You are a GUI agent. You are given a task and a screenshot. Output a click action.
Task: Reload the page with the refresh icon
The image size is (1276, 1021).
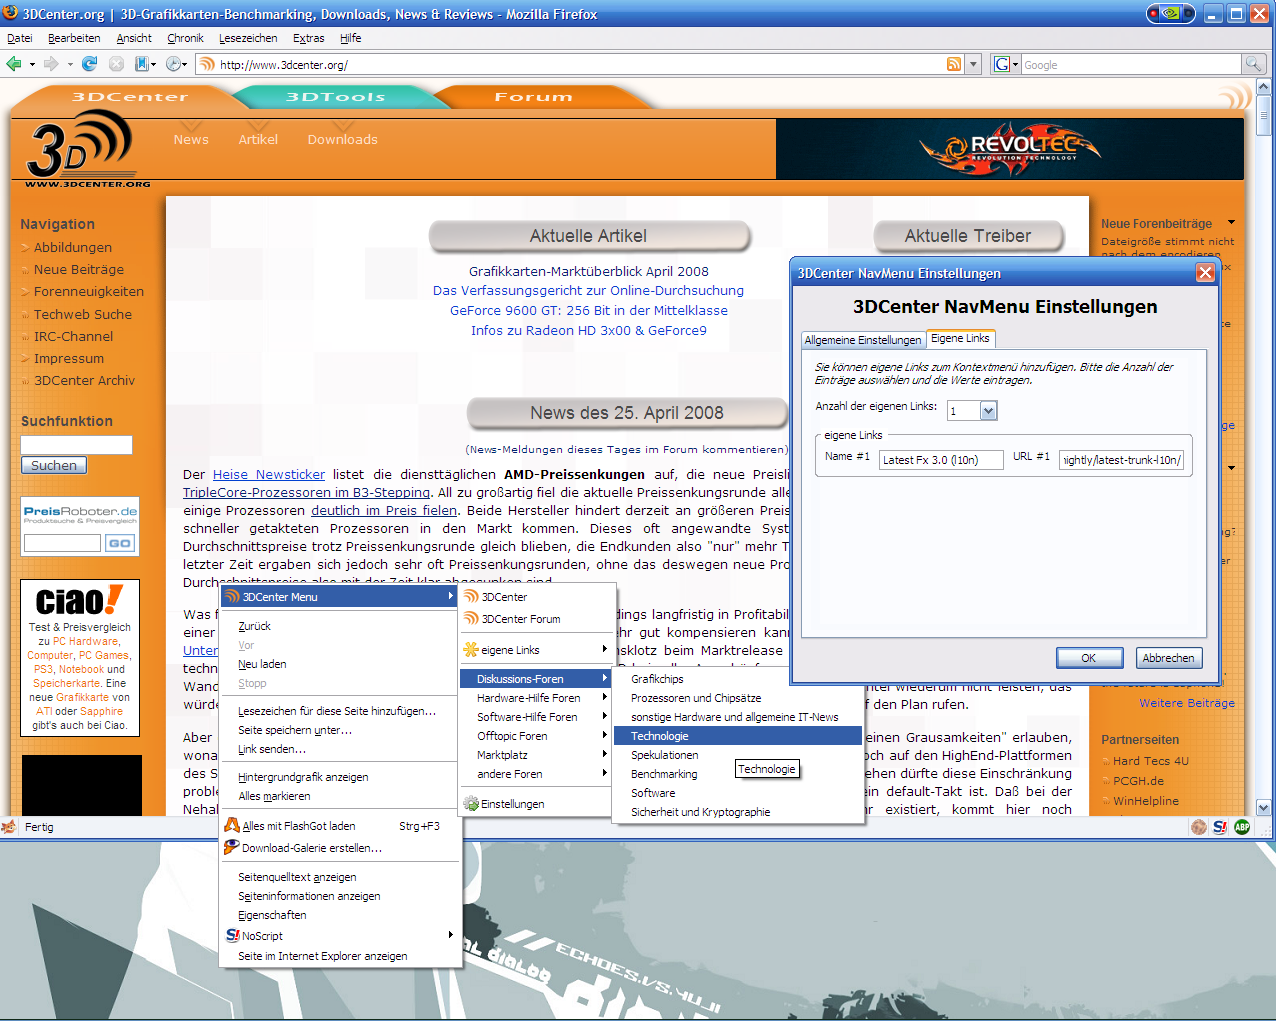tap(89, 64)
